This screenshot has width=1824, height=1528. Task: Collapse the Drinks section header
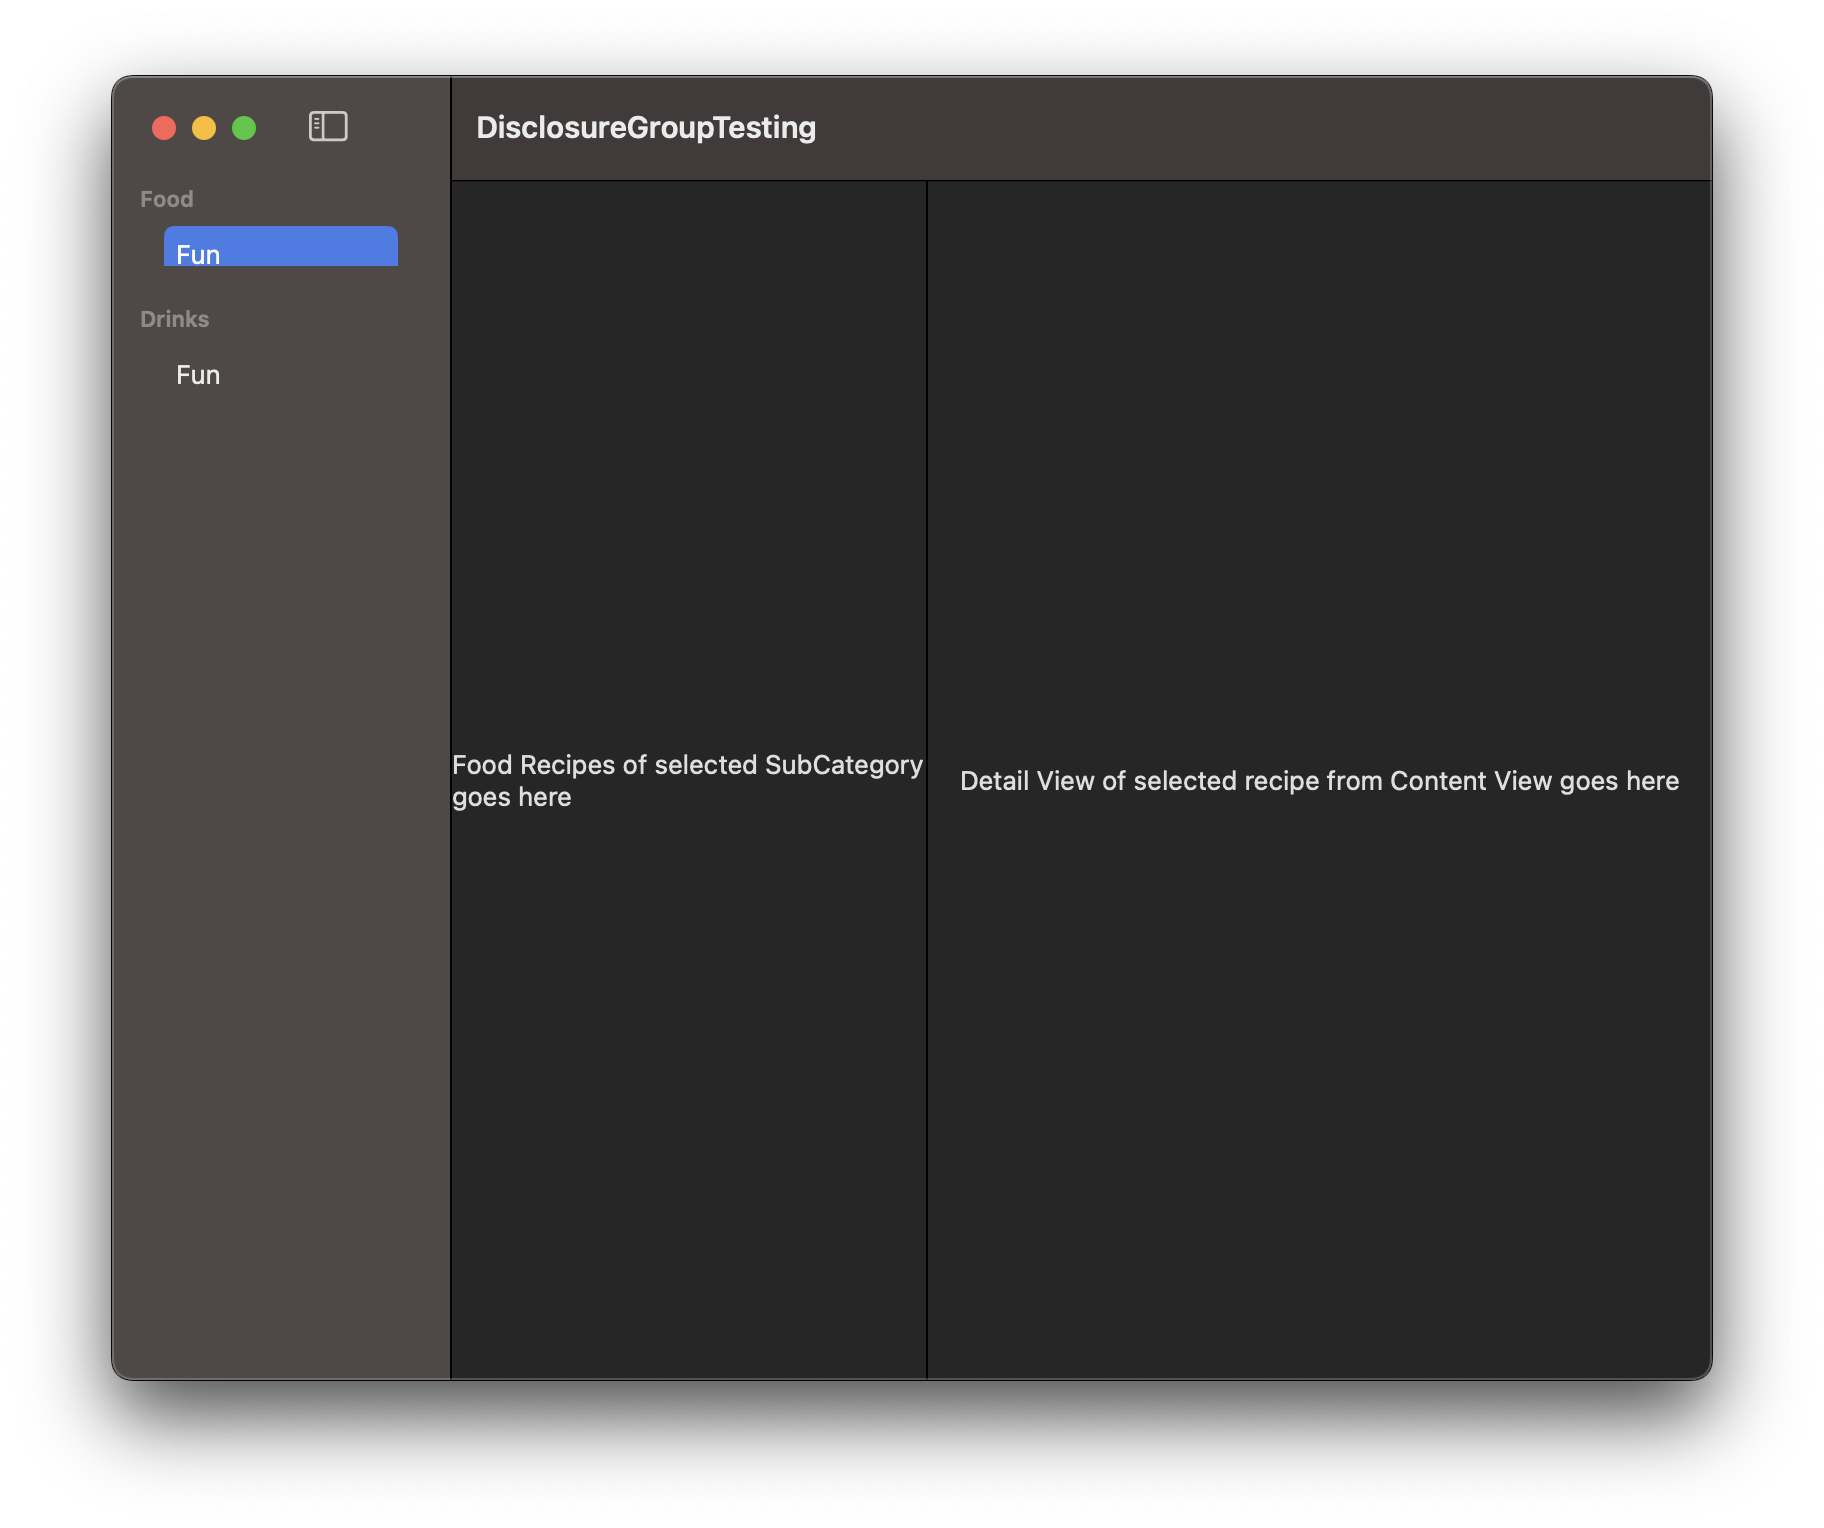click(x=175, y=319)
